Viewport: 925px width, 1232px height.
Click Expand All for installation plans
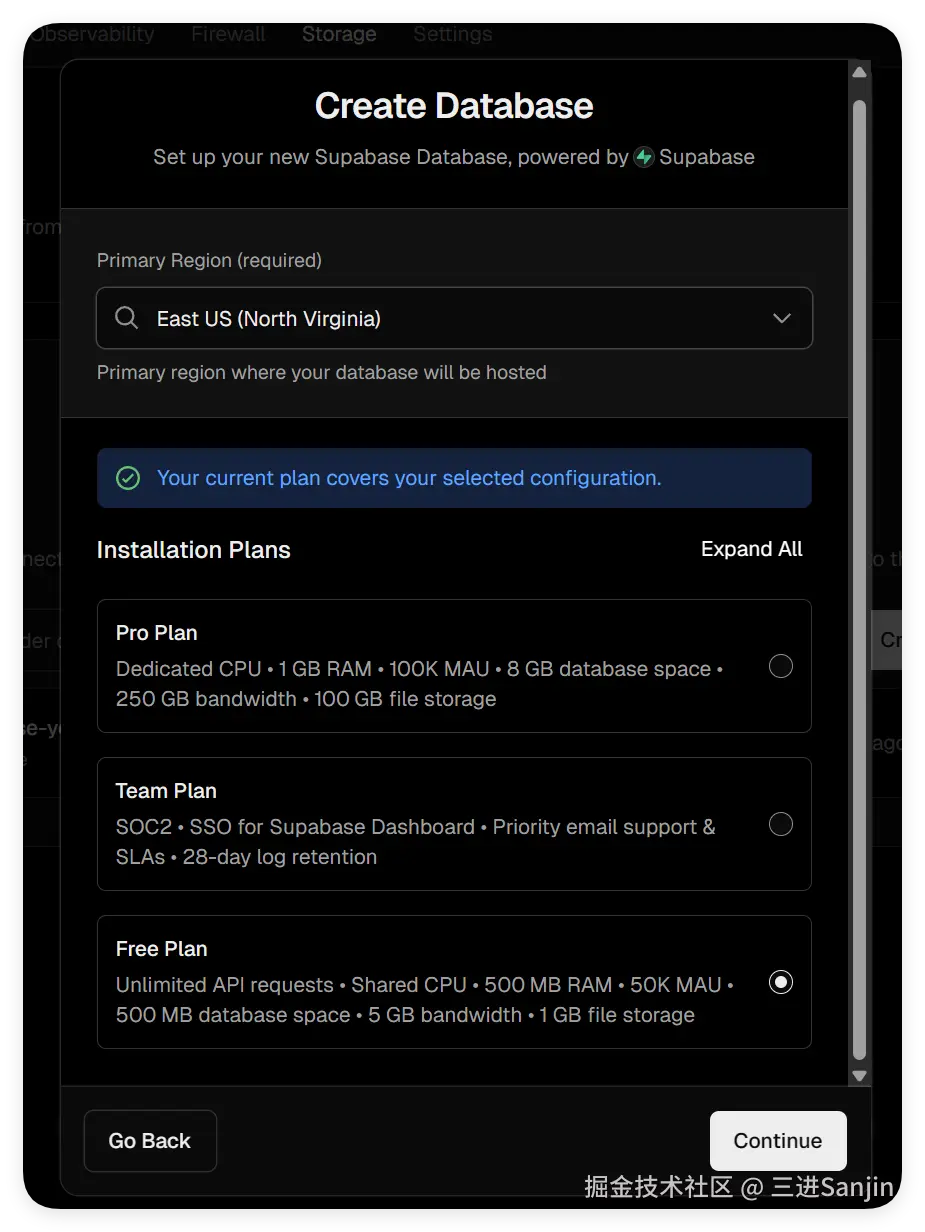(x=752, y=549)
